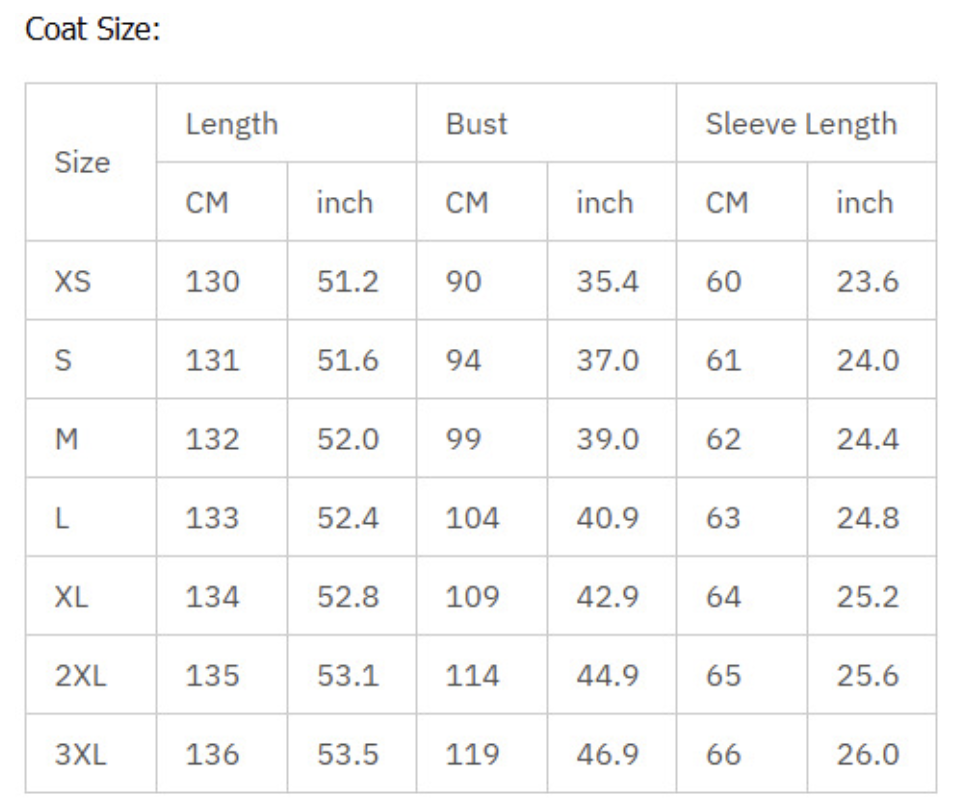The height and width of the screenshot is (810, 958).
Task: Click the 3XL size row label
Action: [x=81, y=754]
